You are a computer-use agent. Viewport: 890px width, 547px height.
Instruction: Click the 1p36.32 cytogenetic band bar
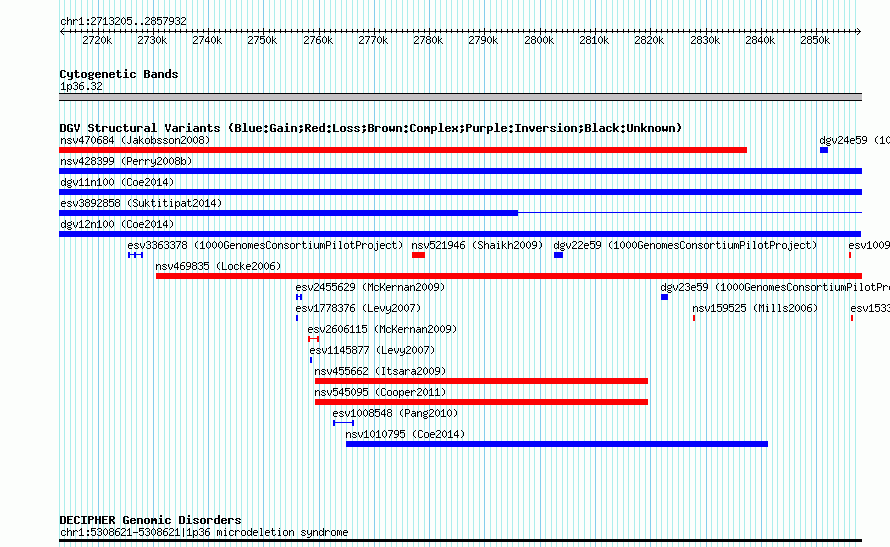pos(460,97)
